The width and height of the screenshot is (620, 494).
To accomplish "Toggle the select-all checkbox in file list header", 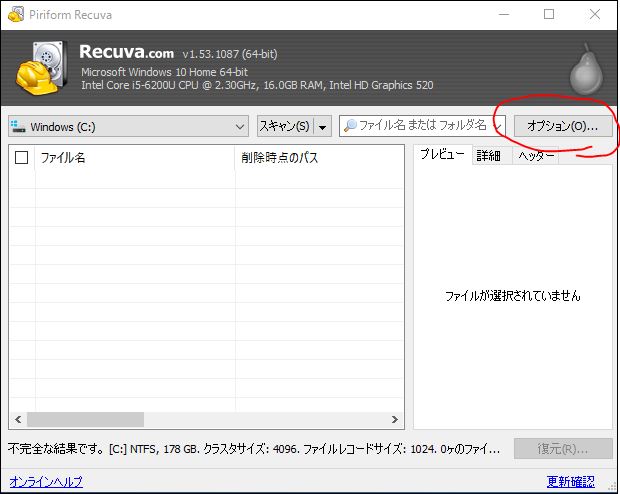I will coord(21,157).
